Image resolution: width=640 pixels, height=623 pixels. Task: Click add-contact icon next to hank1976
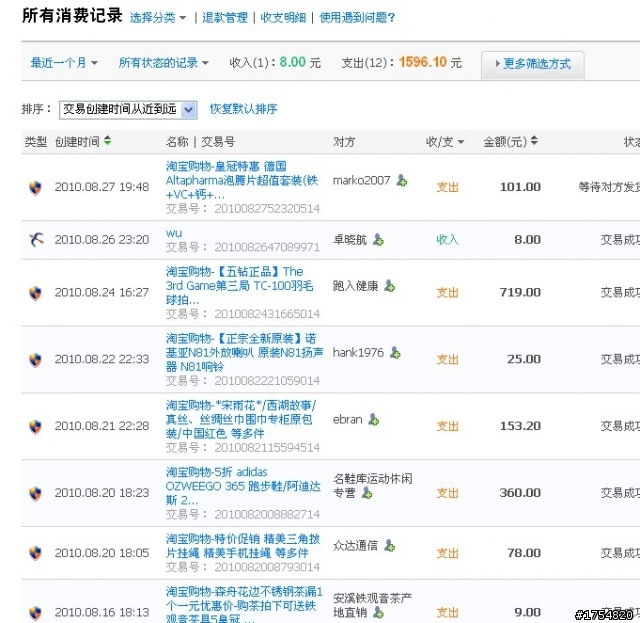click(395, 352)
